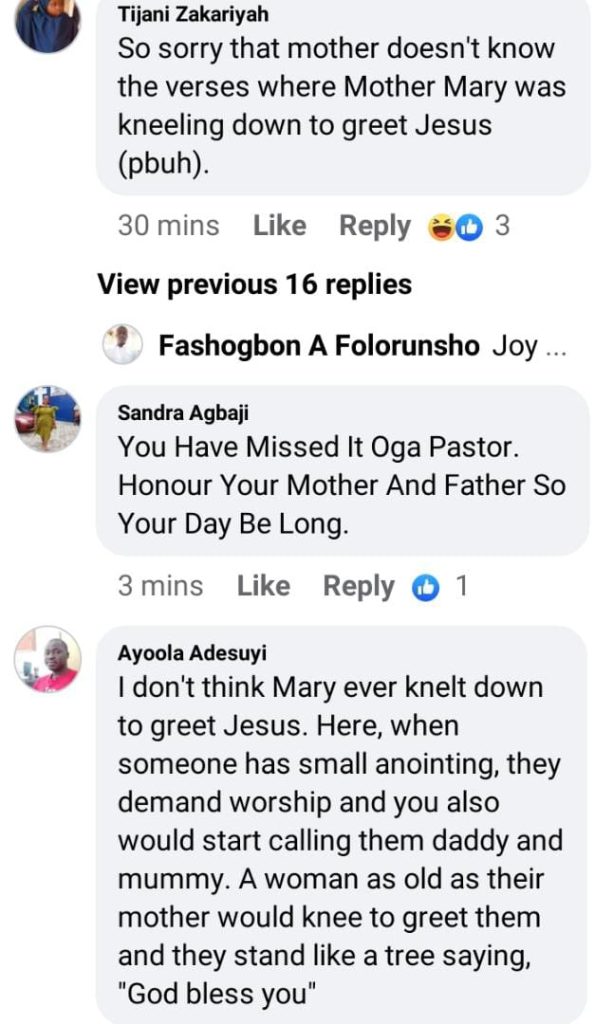Open thumbs-up reaction on Sandra's comment
This screenshot has width=613, height=1024.
pyautogui.click(x=426, y=587)
